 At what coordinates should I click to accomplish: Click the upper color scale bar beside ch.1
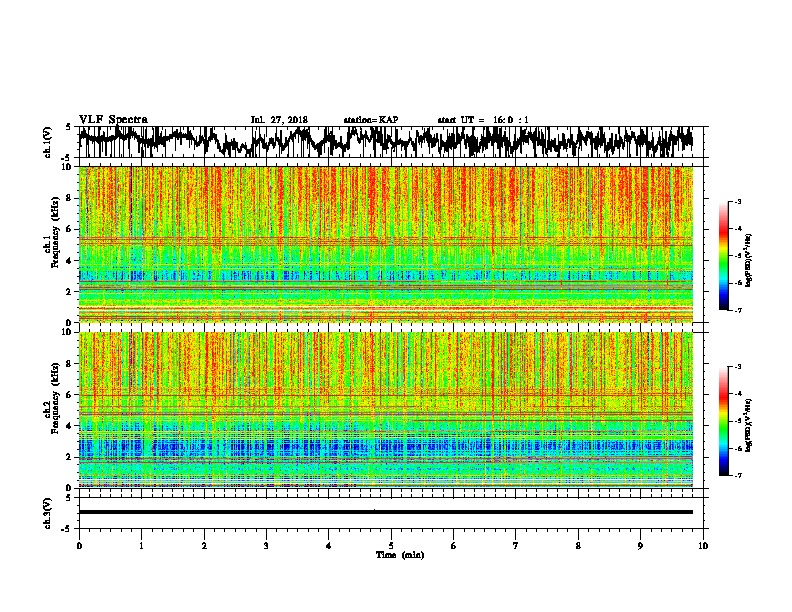[x=724, y=256]
